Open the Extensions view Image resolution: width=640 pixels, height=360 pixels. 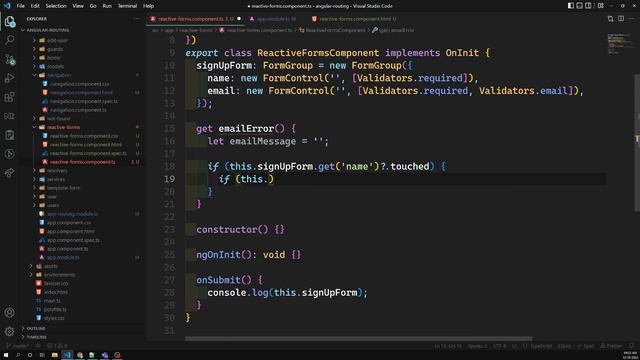[x=9, y=97]
